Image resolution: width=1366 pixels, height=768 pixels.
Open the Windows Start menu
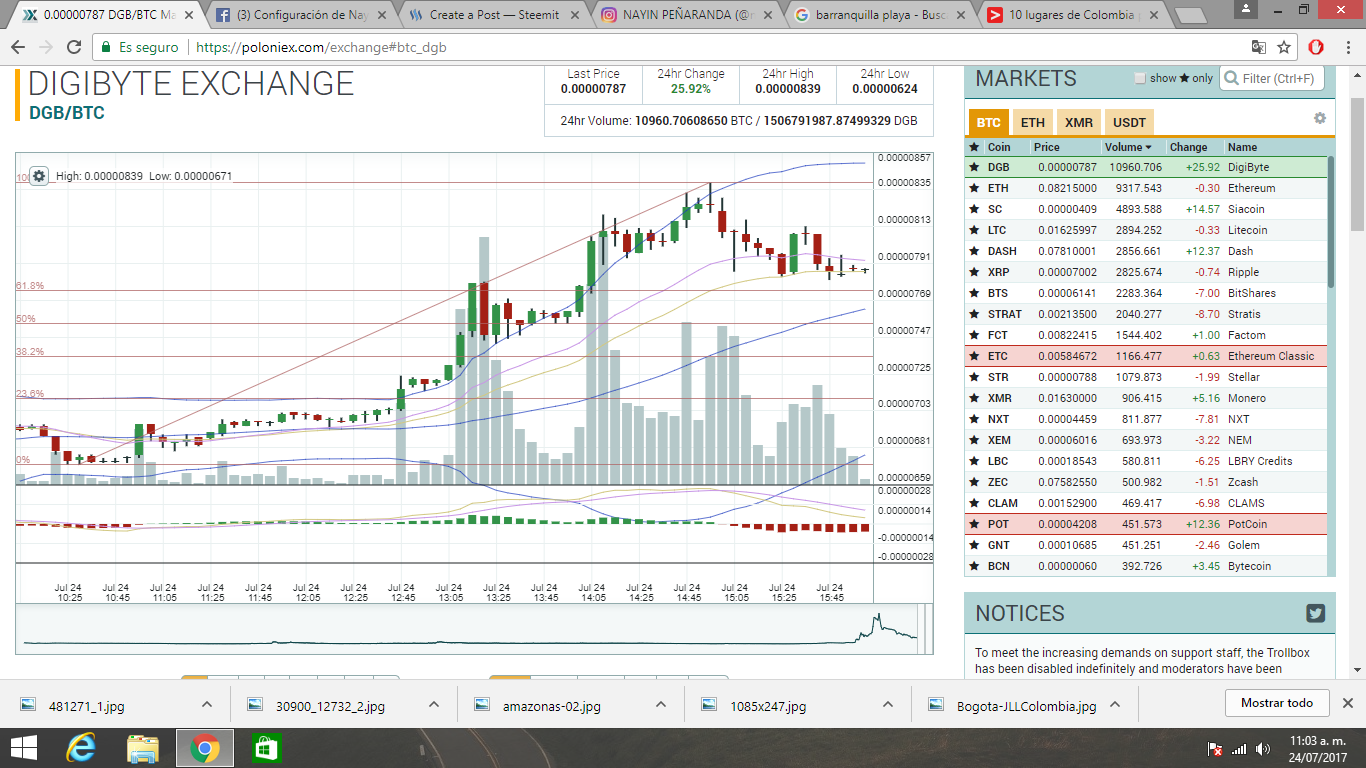tap(24, 747)
